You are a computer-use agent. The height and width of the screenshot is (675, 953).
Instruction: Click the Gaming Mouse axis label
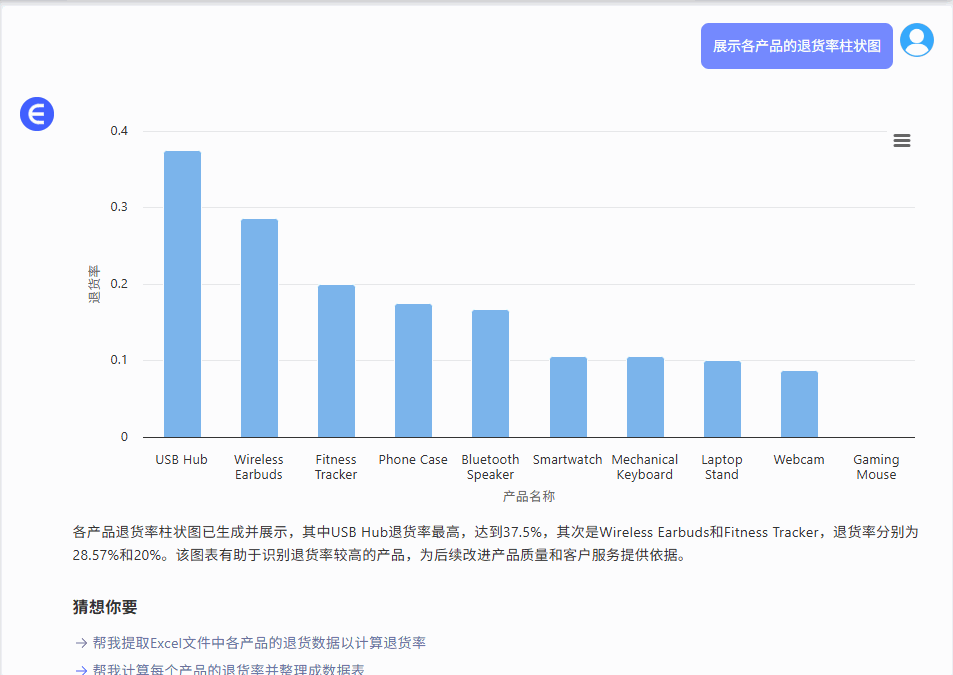pyautogui.click(x=876, y=467)
